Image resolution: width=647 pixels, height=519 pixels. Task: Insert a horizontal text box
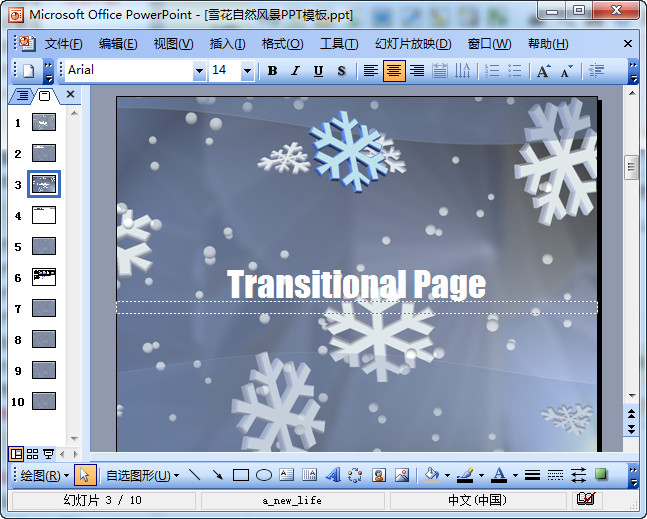(286, 475)
